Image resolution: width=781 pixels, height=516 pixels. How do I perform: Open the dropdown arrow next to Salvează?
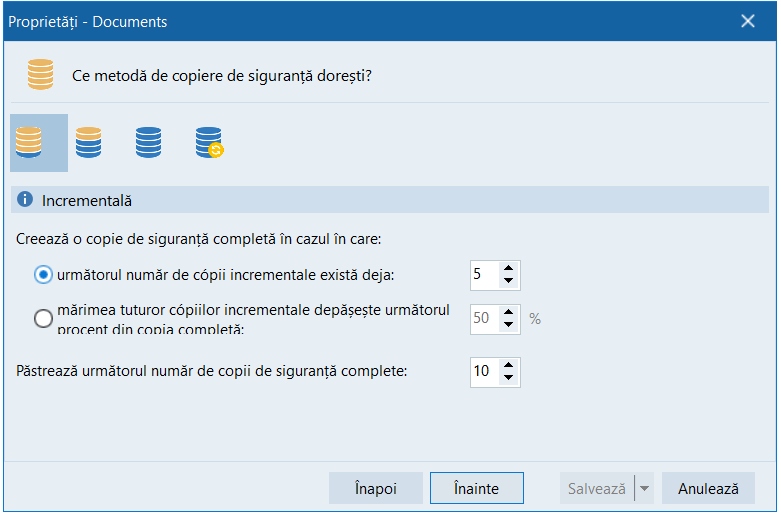[644, 489]
